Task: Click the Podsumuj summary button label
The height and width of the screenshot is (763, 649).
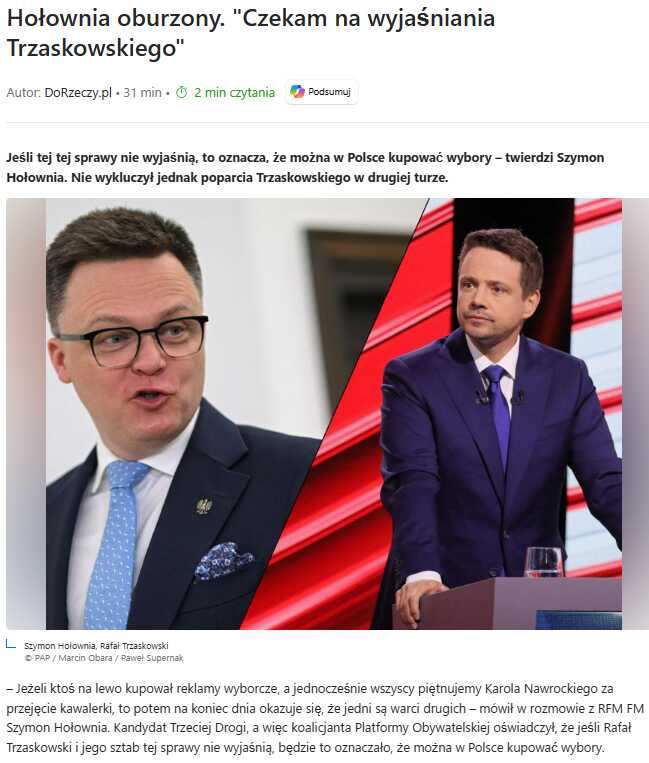Action: 329,92
